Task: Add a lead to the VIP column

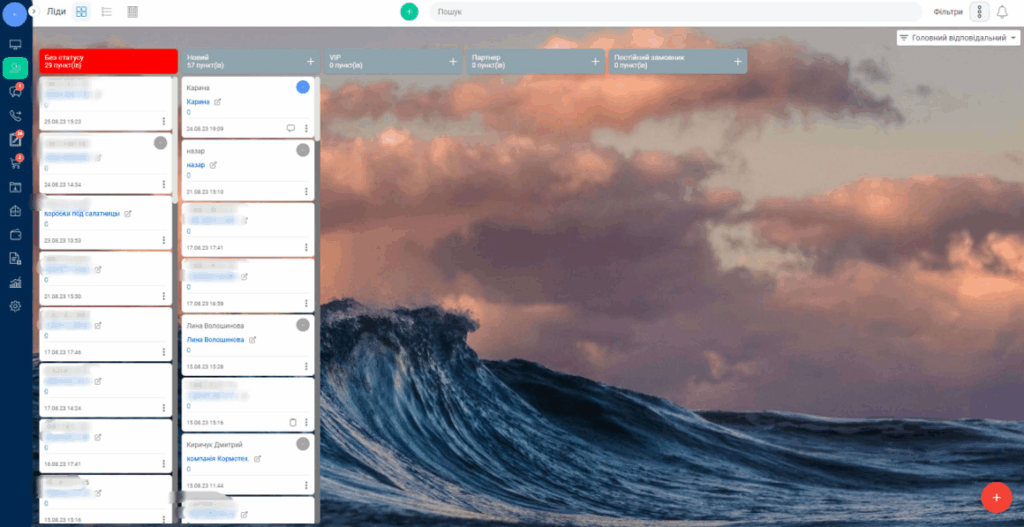Action: [x=453, y=61]
